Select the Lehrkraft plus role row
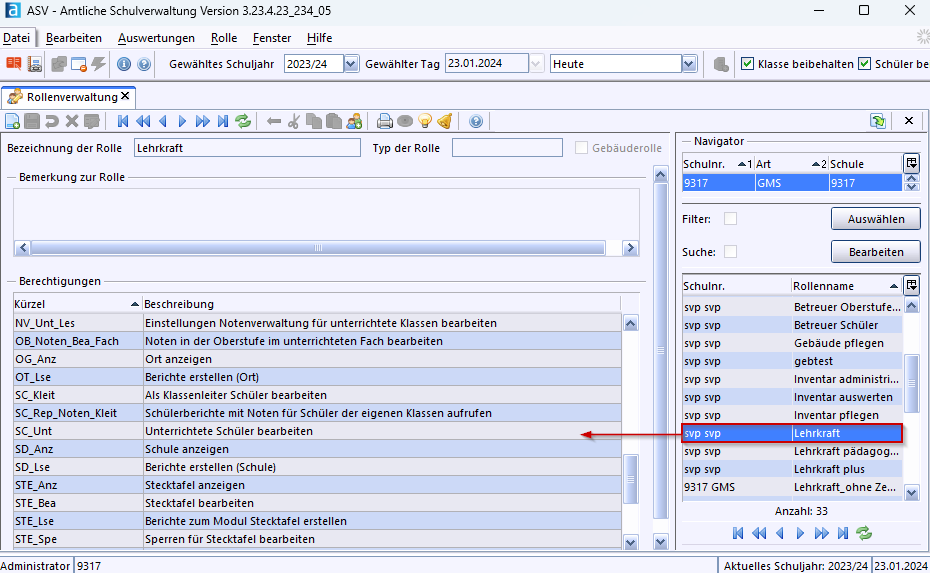This screenshot has width=930, height=573. pyautogui.click(x=792, y=469)
